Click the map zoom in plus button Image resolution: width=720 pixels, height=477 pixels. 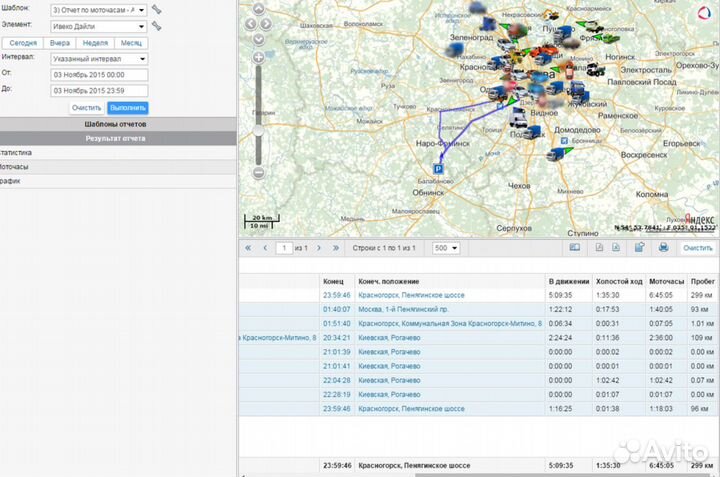click(258, 58)
